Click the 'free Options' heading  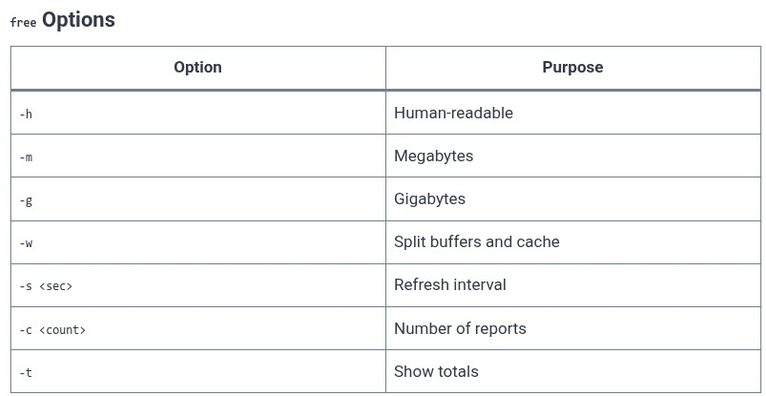(63, 21)
